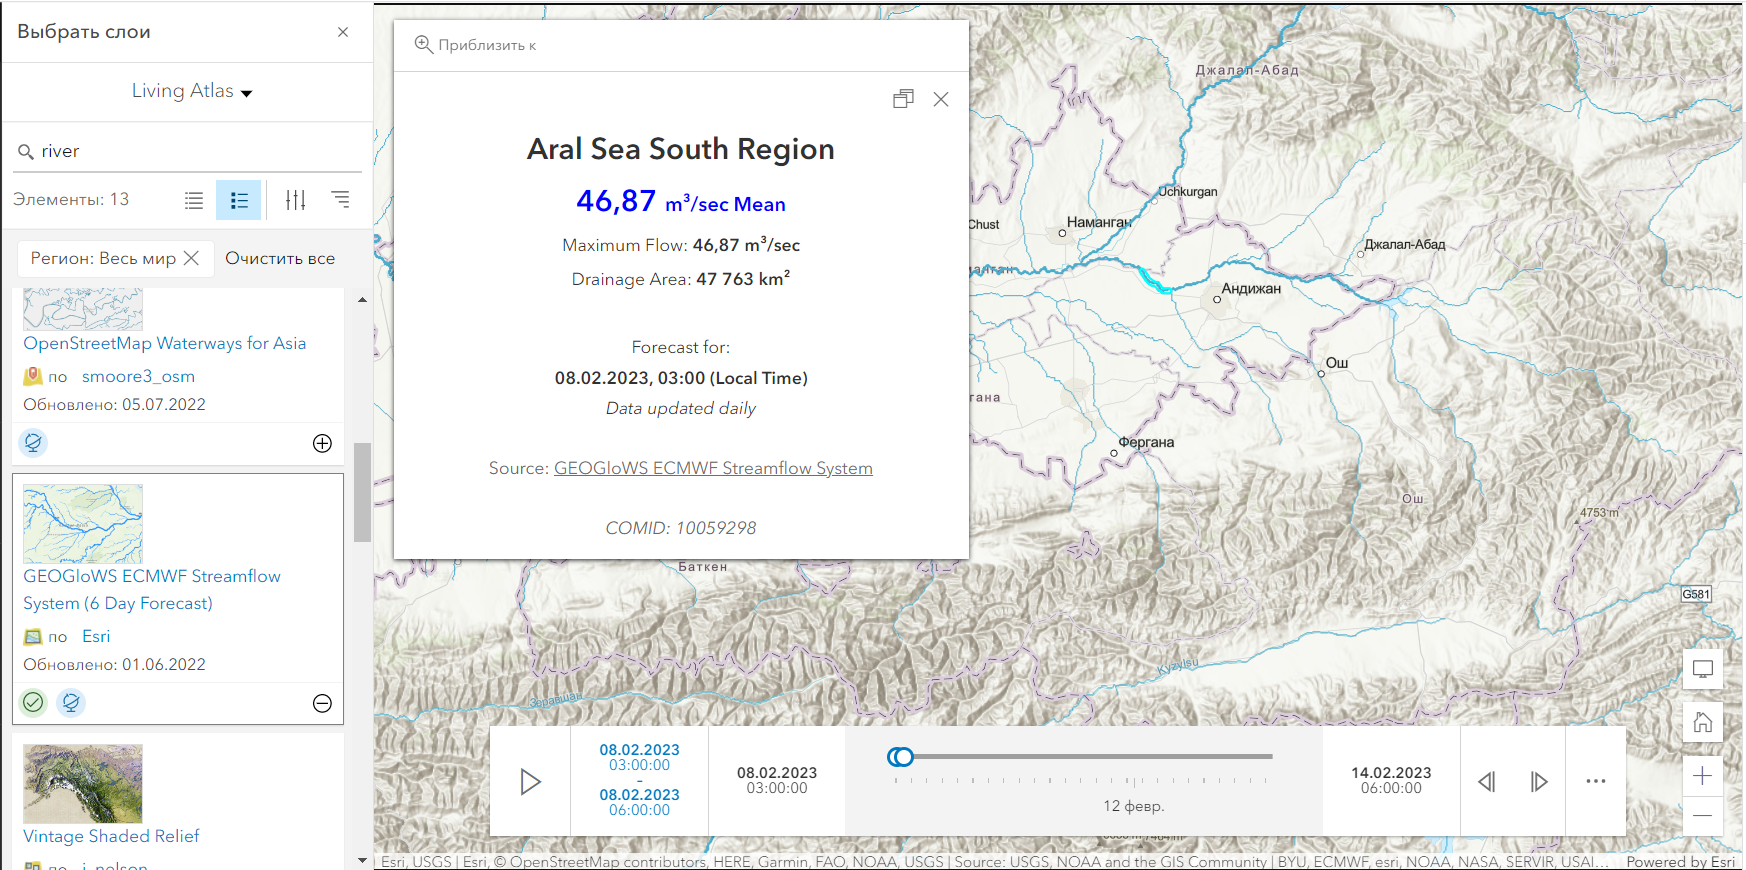
Task: Add OpenStreetMap Waterways for Asia layer
Action: point(322,443)
